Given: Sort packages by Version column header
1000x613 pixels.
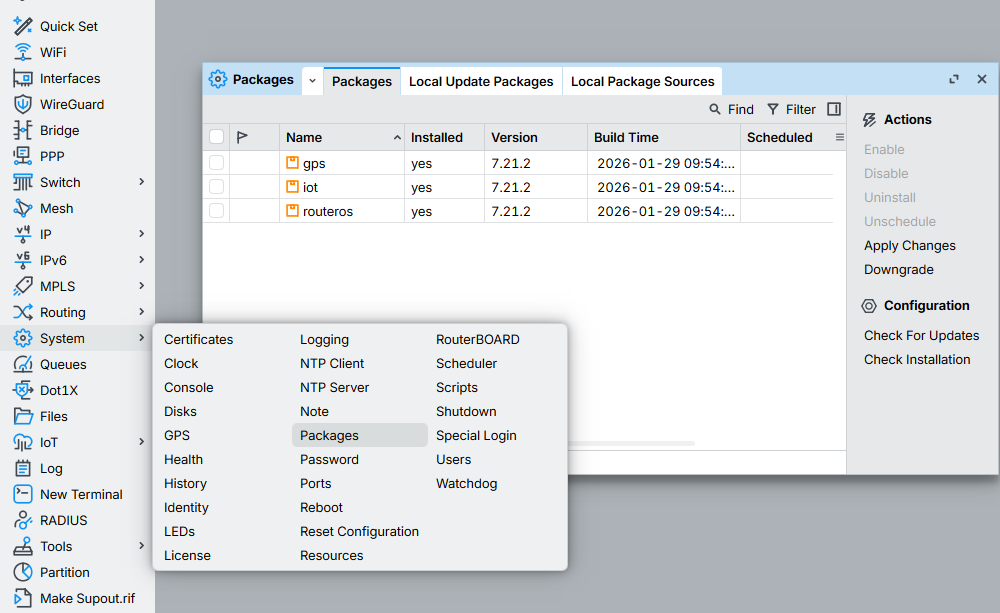Looking at the screenshot, I should point(515,137).
